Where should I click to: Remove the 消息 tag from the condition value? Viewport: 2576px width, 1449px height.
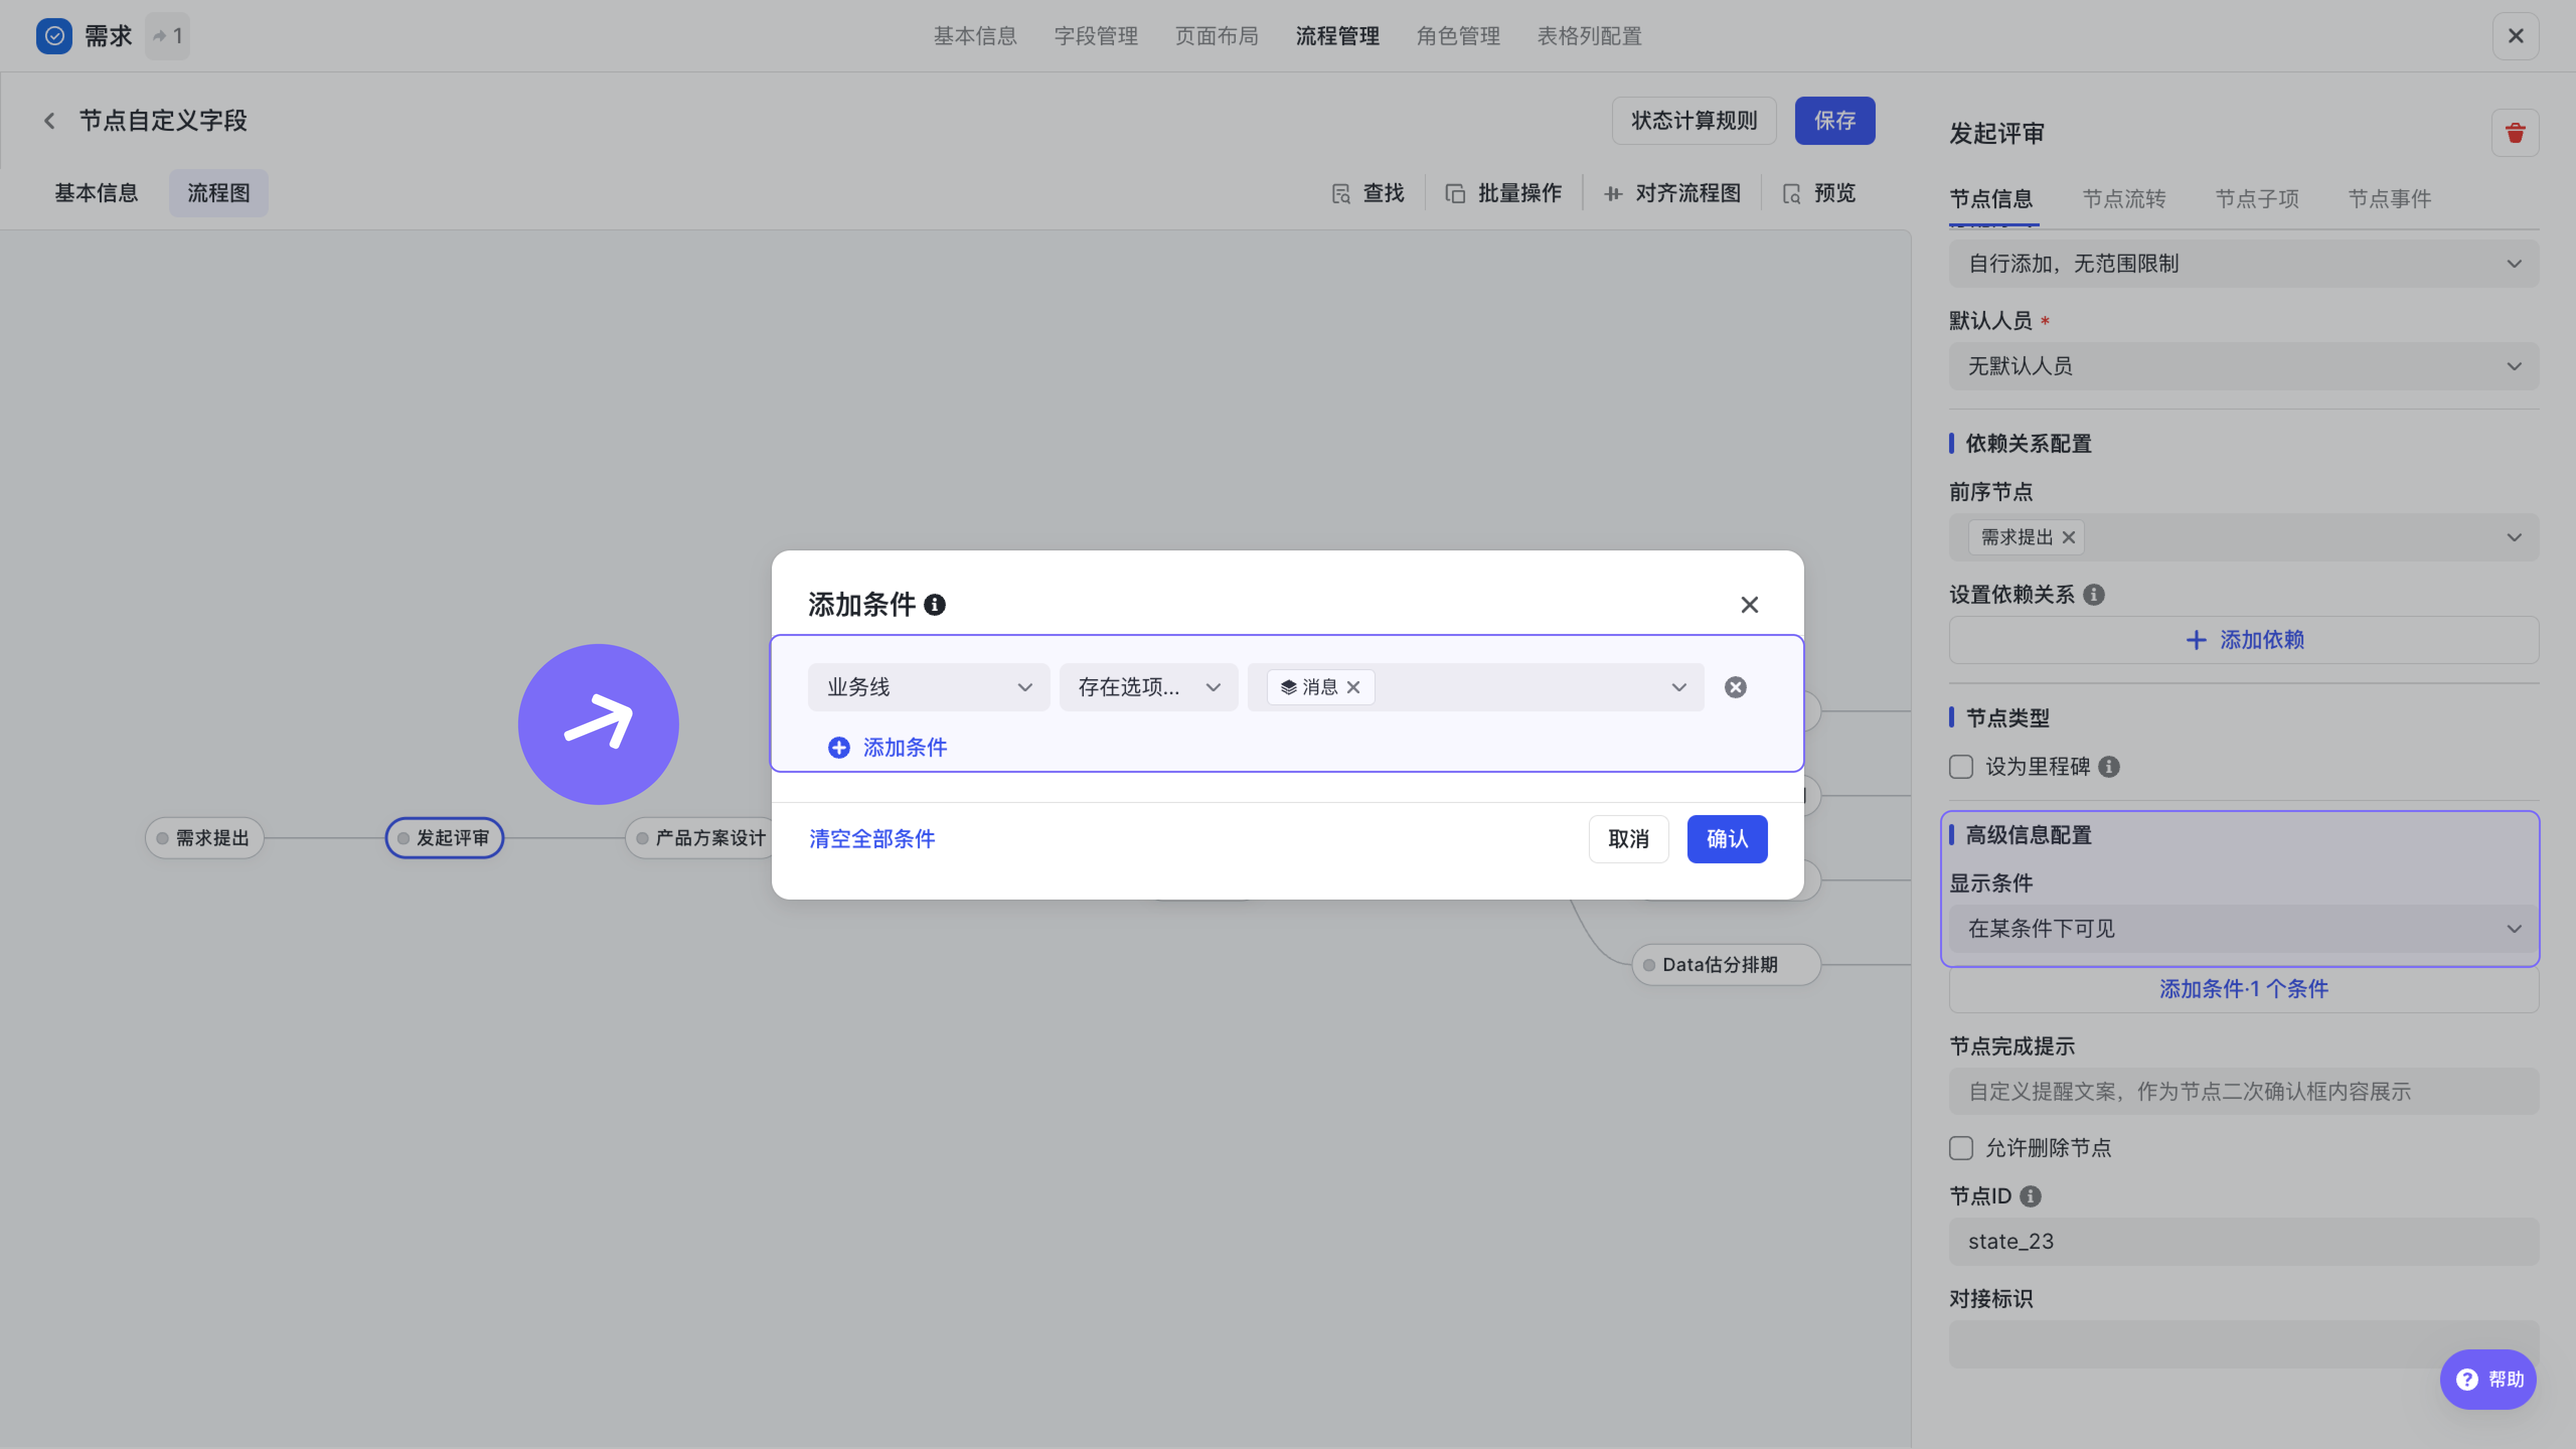coord(1353,687)
